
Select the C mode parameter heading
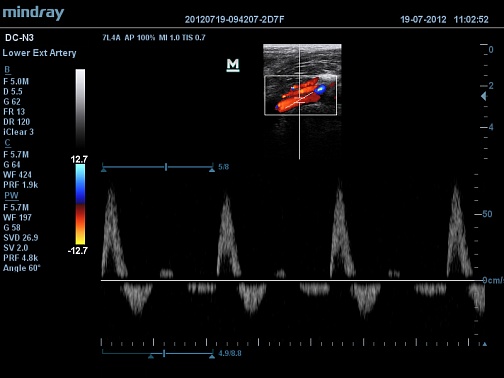pyautogui.click(x=7, y=143)
